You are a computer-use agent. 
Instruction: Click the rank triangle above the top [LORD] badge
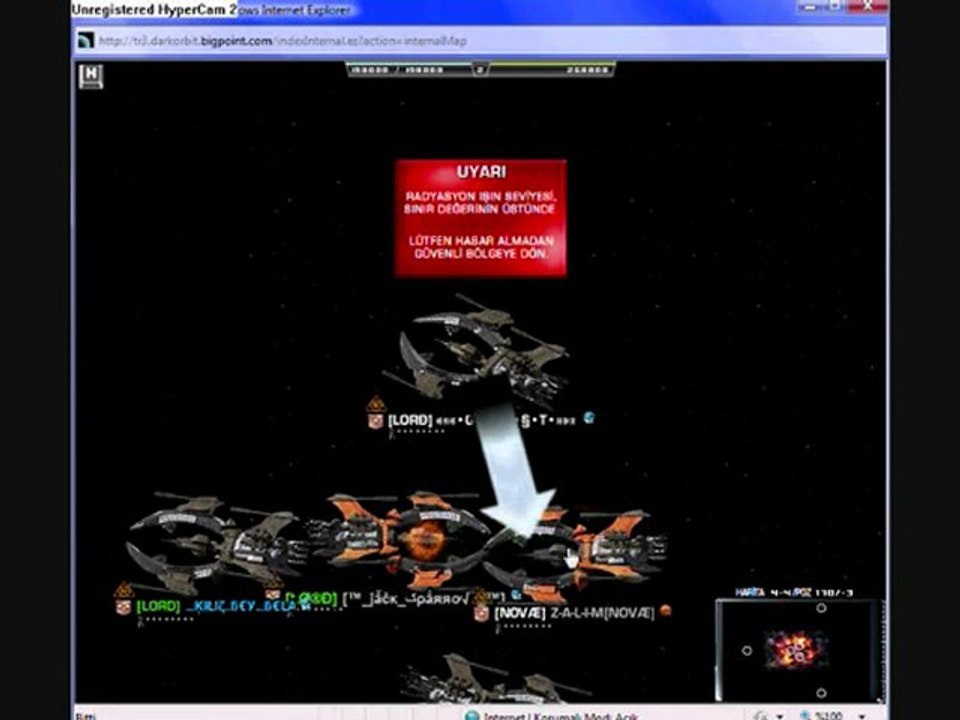(376, 404)
